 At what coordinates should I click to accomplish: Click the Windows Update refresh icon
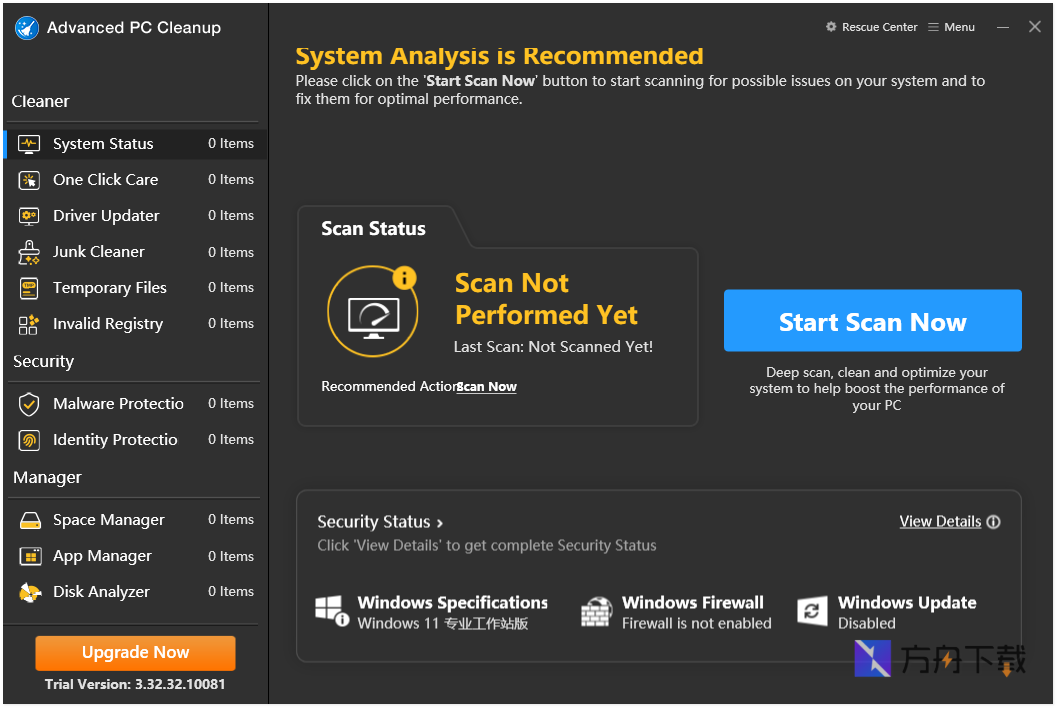(x=812, y=611)
